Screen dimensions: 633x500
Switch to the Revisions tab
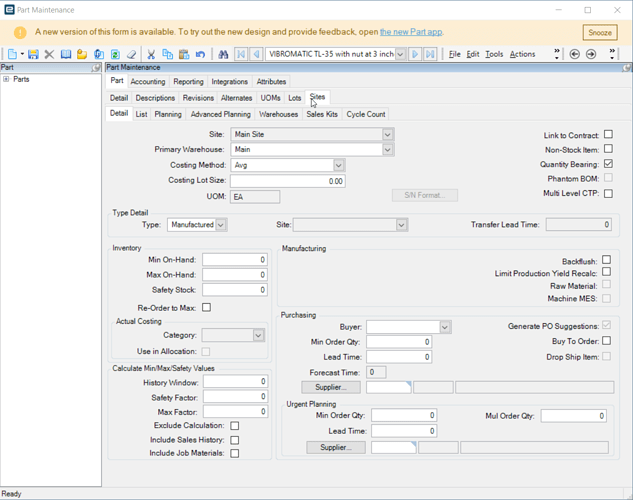click(x=198, y=98)
